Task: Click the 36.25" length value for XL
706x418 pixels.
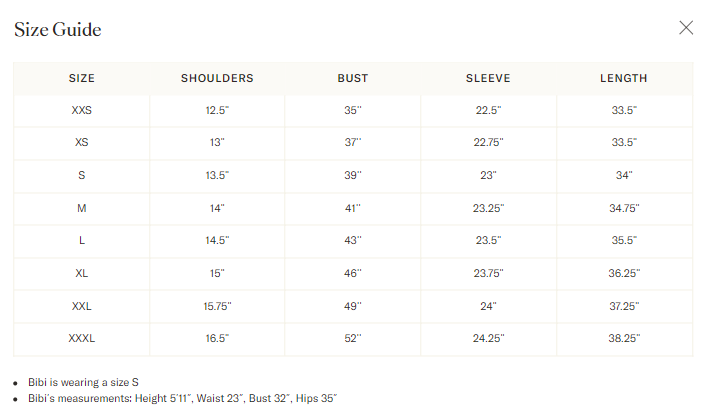Action: click(x=624, y=273)
